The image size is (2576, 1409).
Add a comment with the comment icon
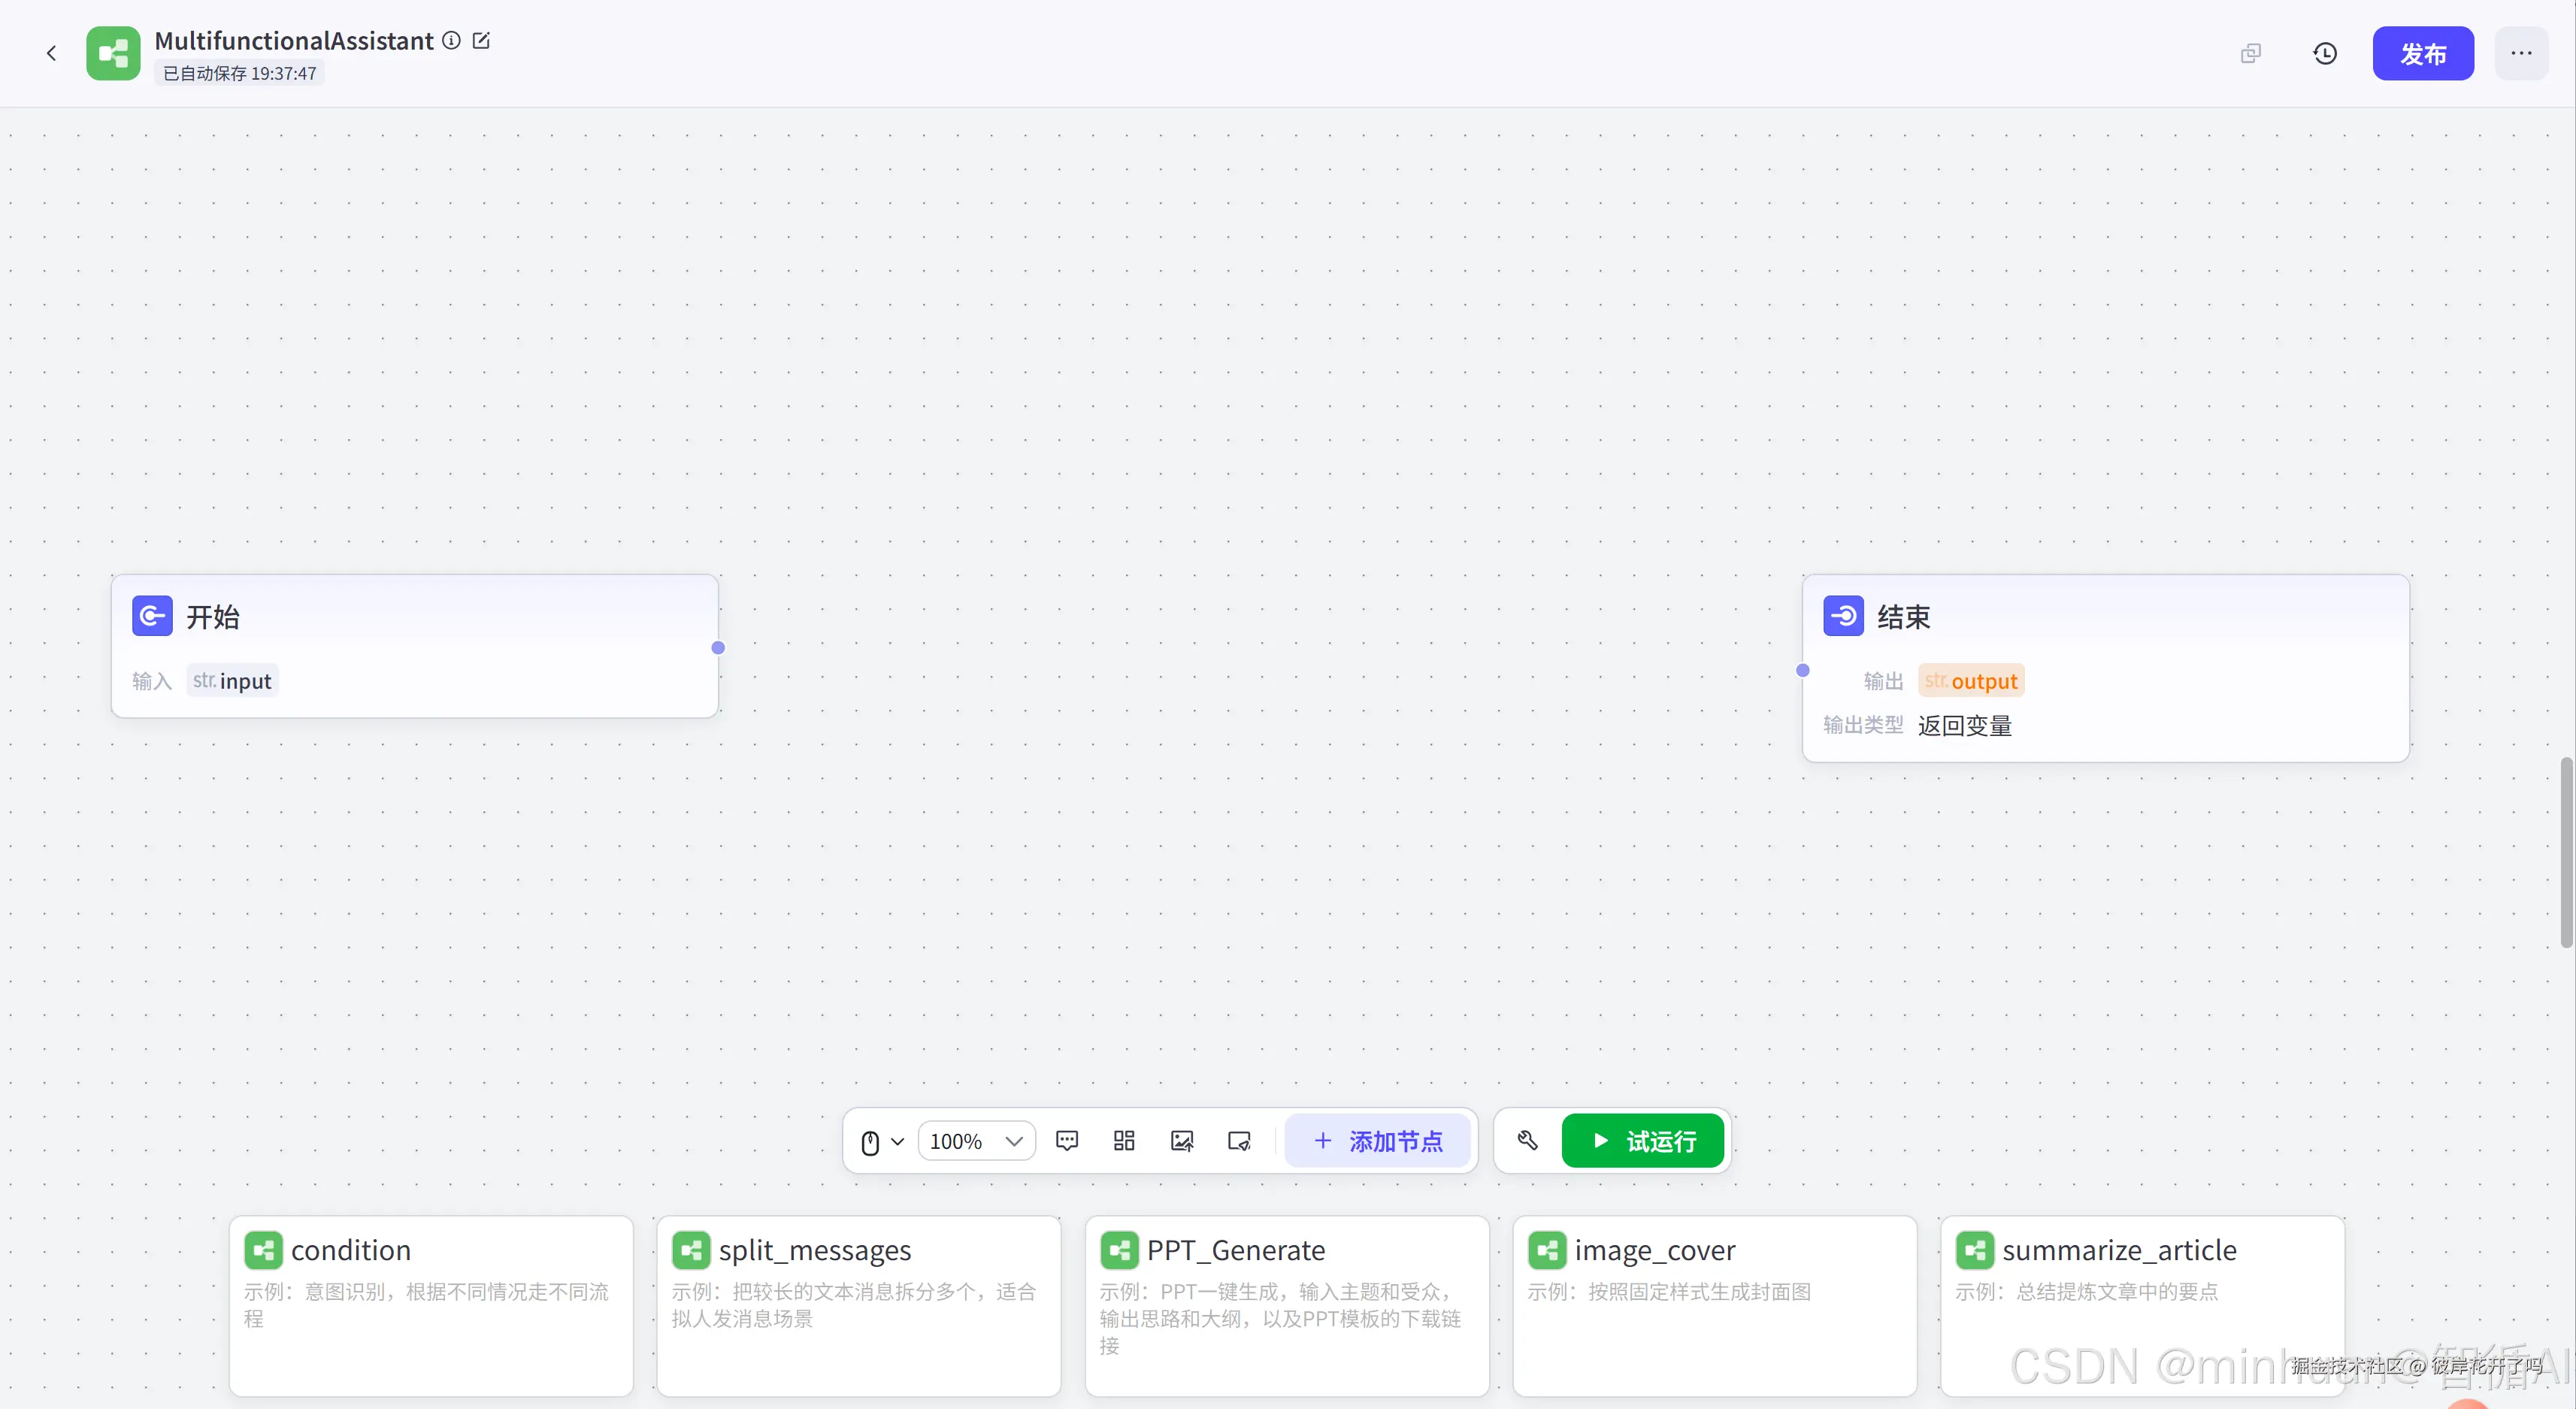pos(1067,1141)
